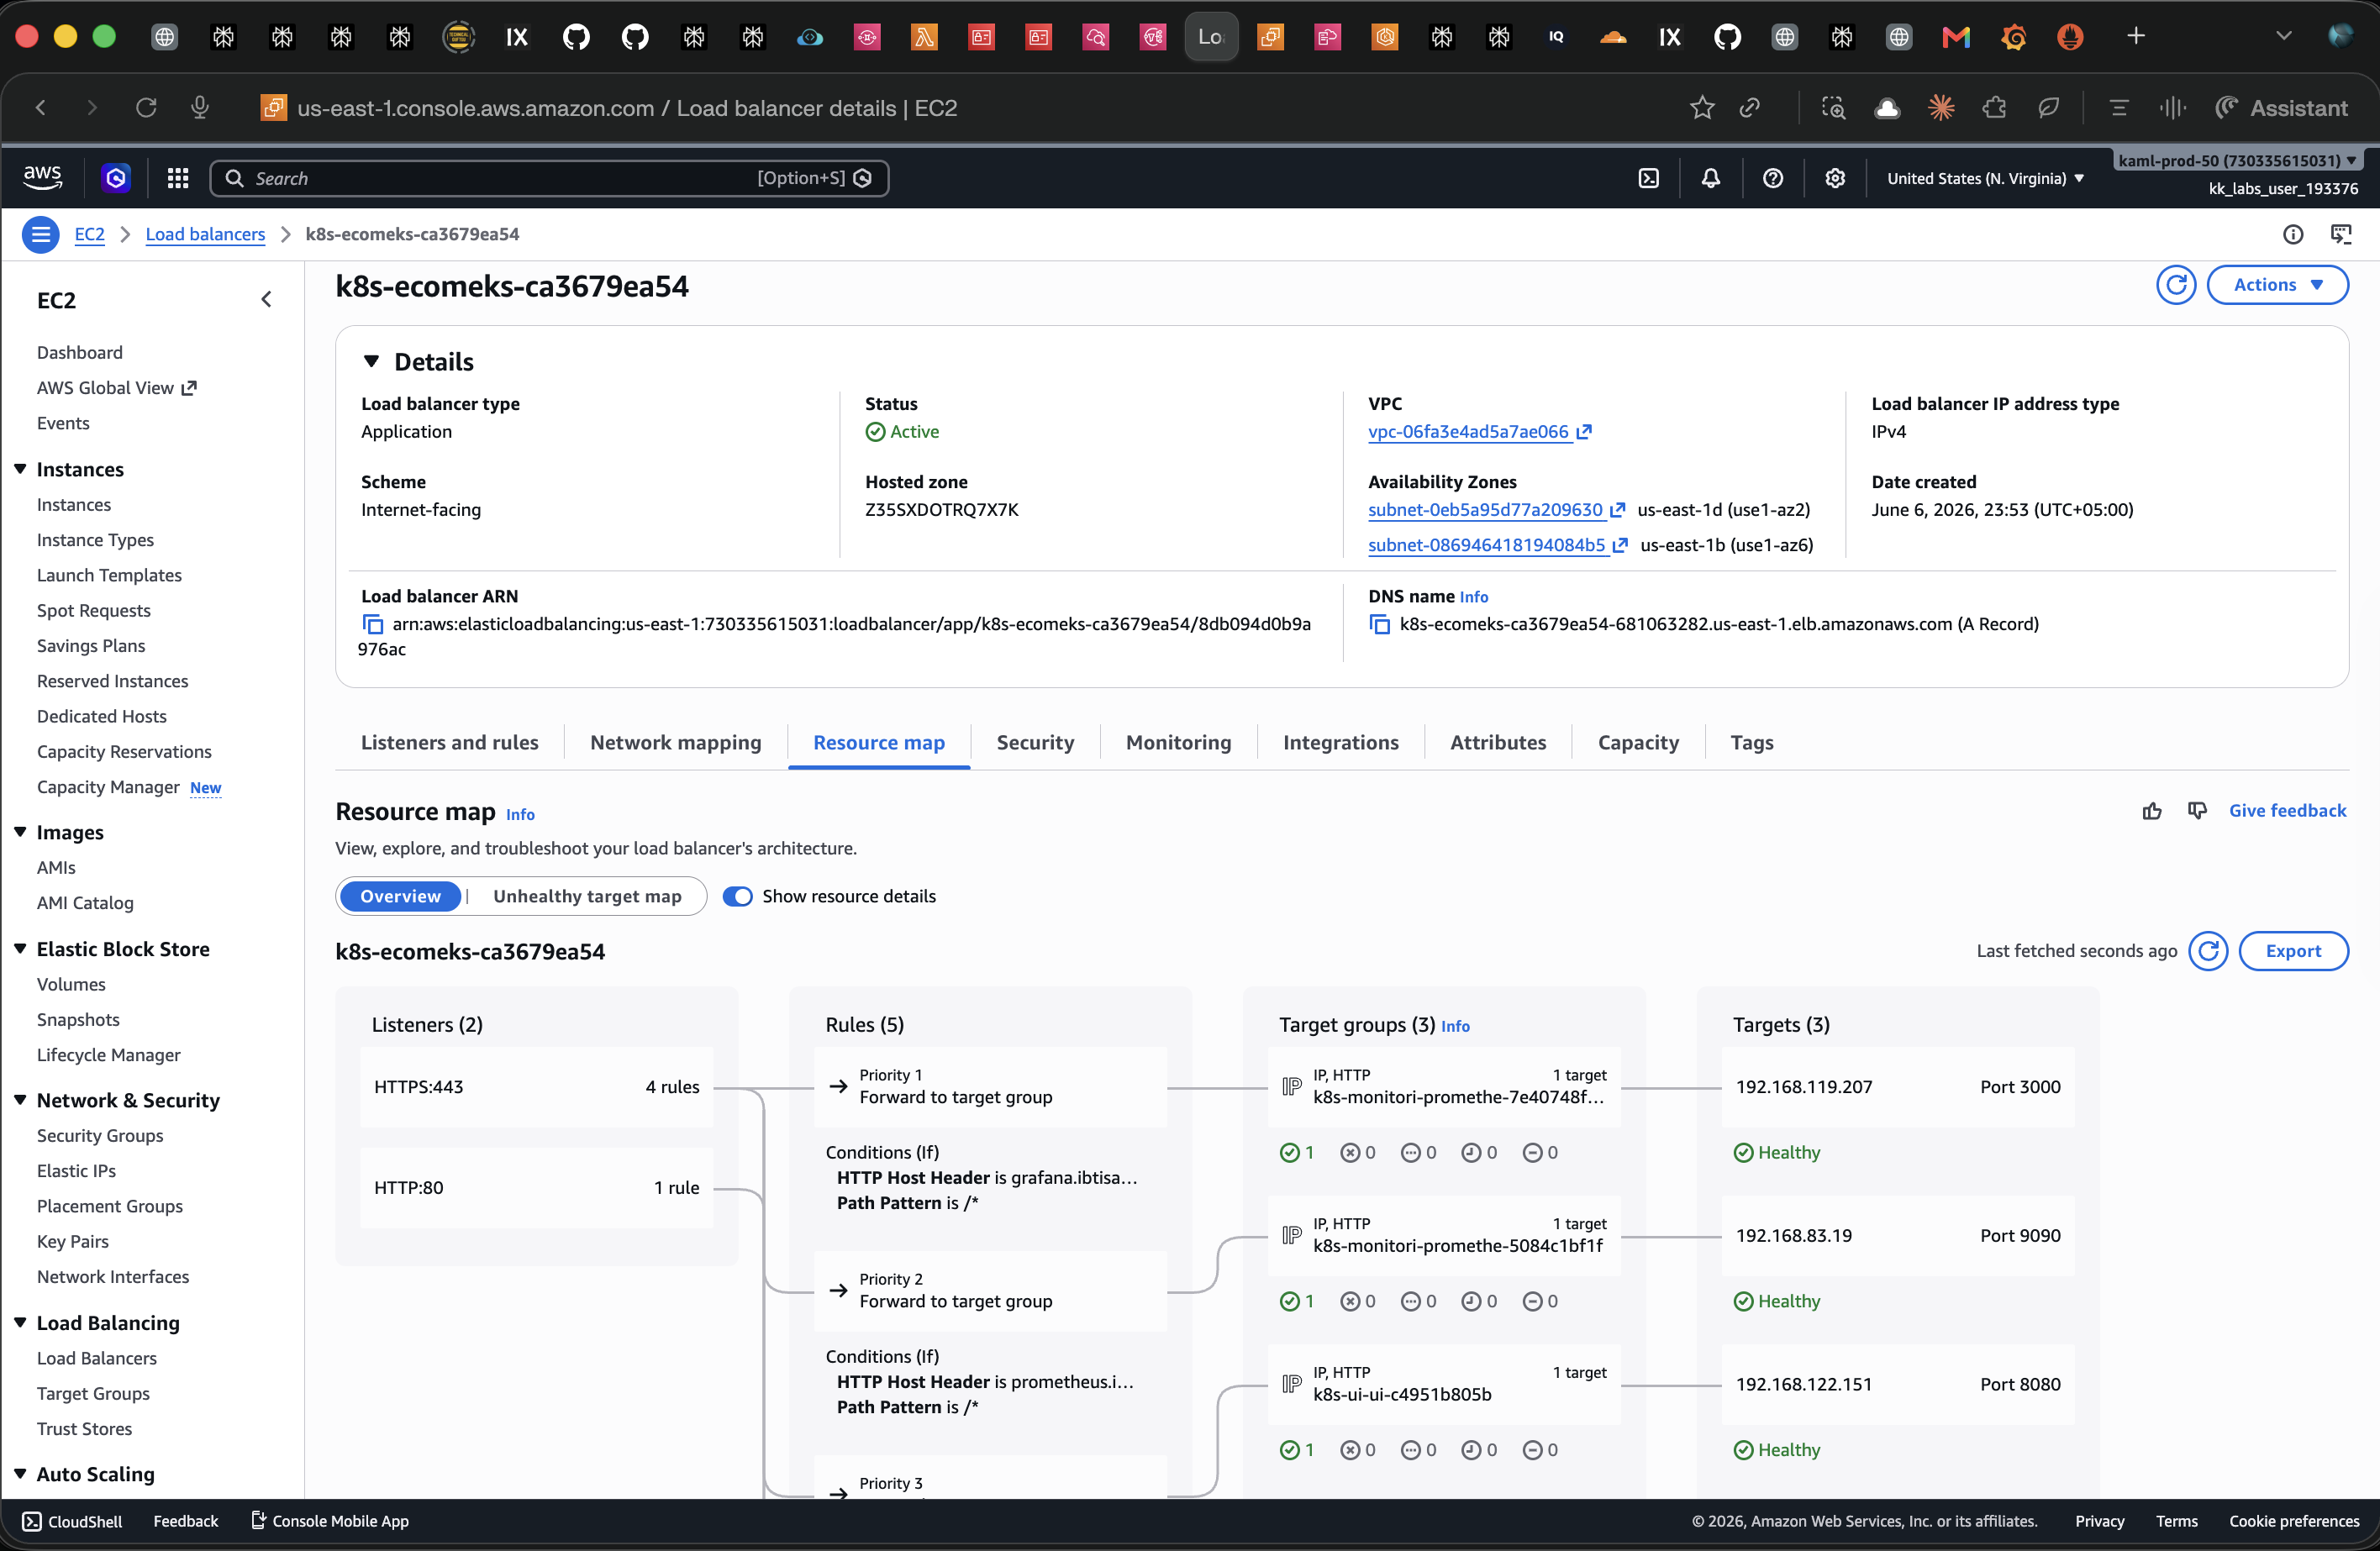Screen dimensions: 2380x1551
Task: Collapse the Elastic Block Store section
Action: [x=20, y=949]
